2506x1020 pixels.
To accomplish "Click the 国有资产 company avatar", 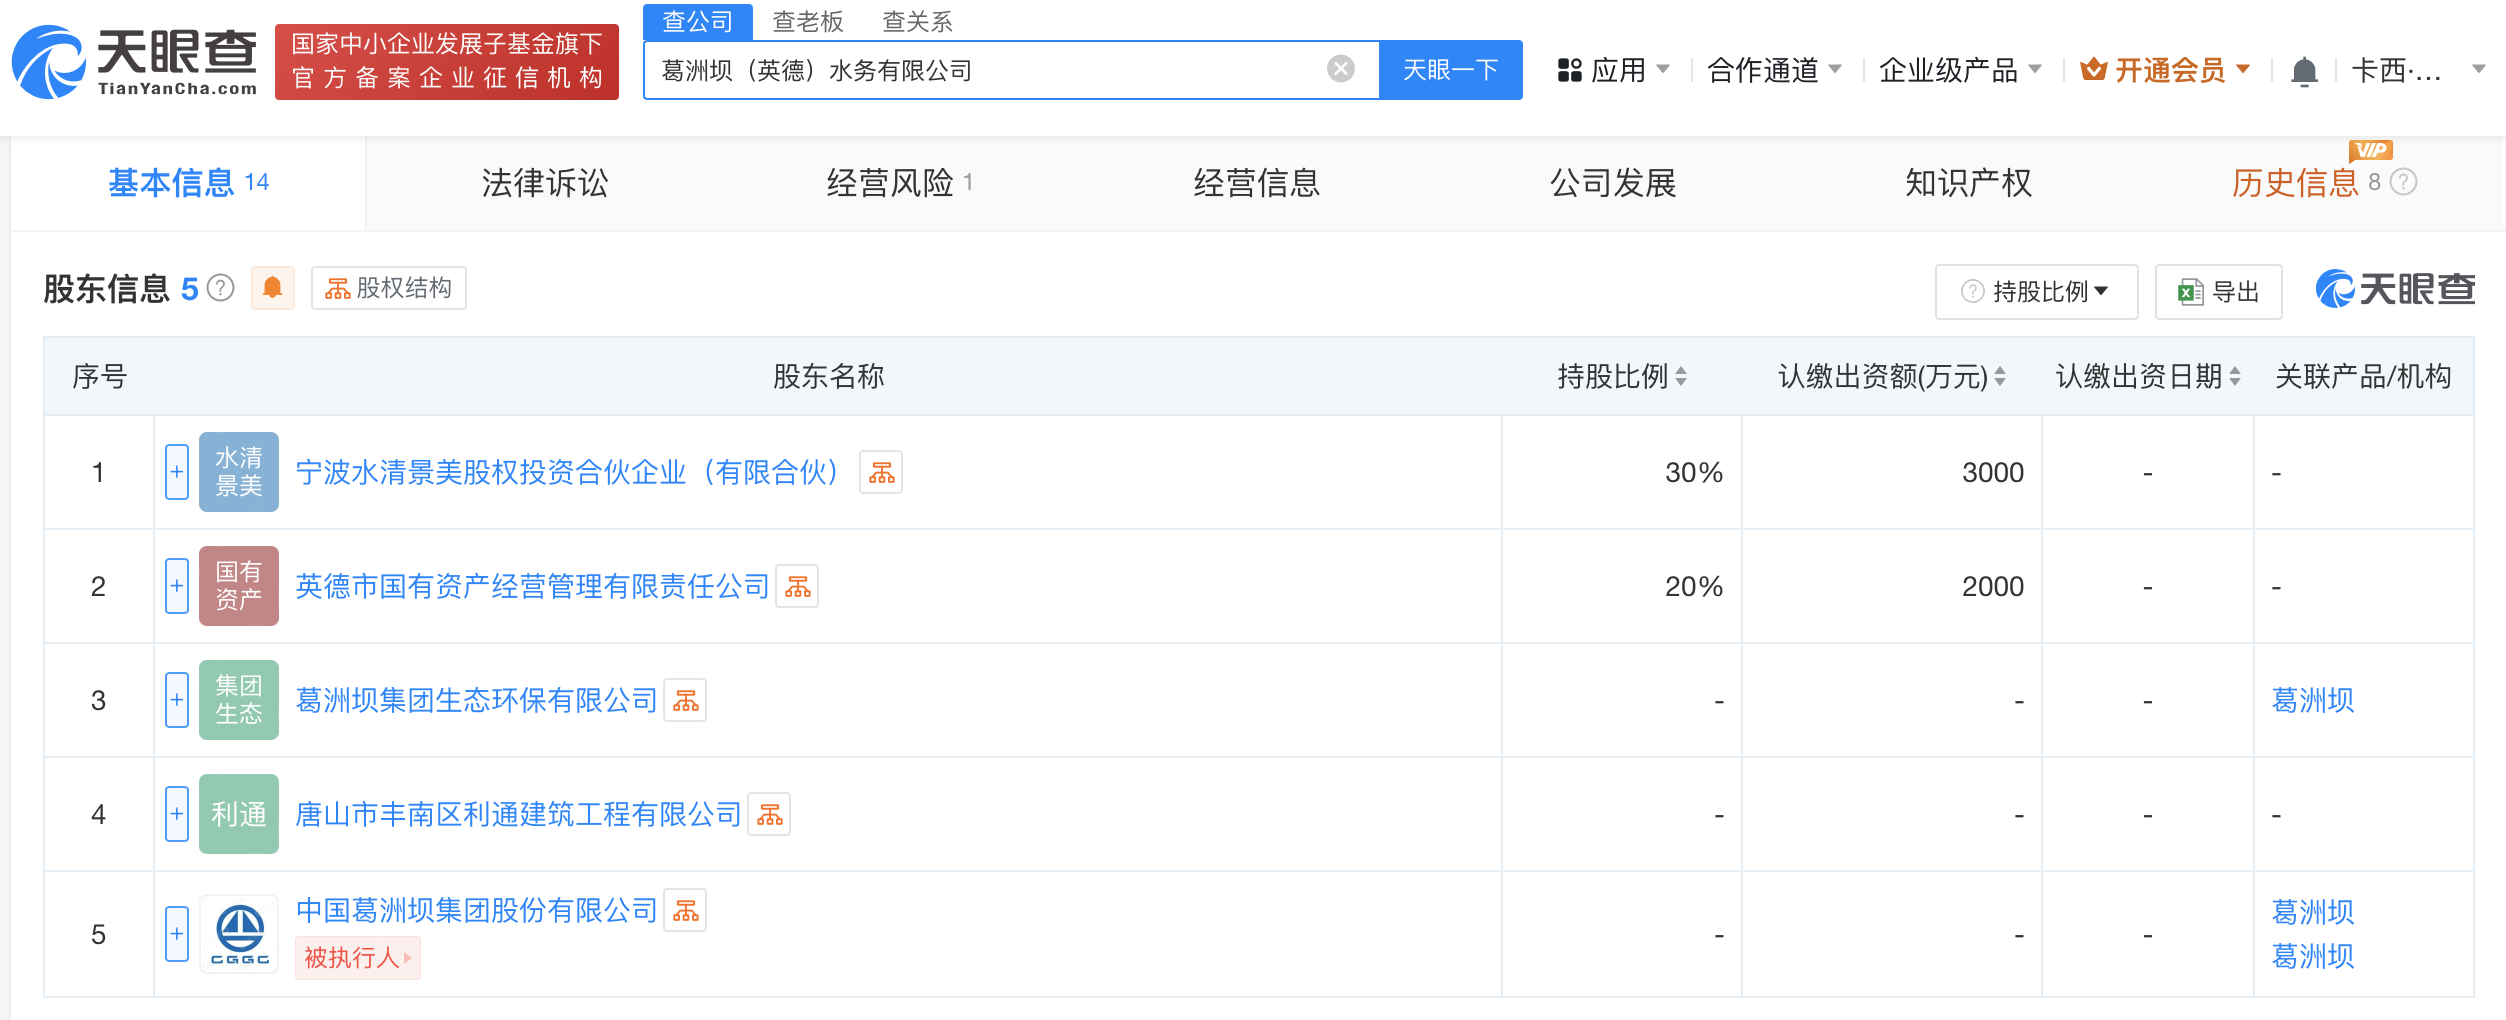I will (239, 586).
